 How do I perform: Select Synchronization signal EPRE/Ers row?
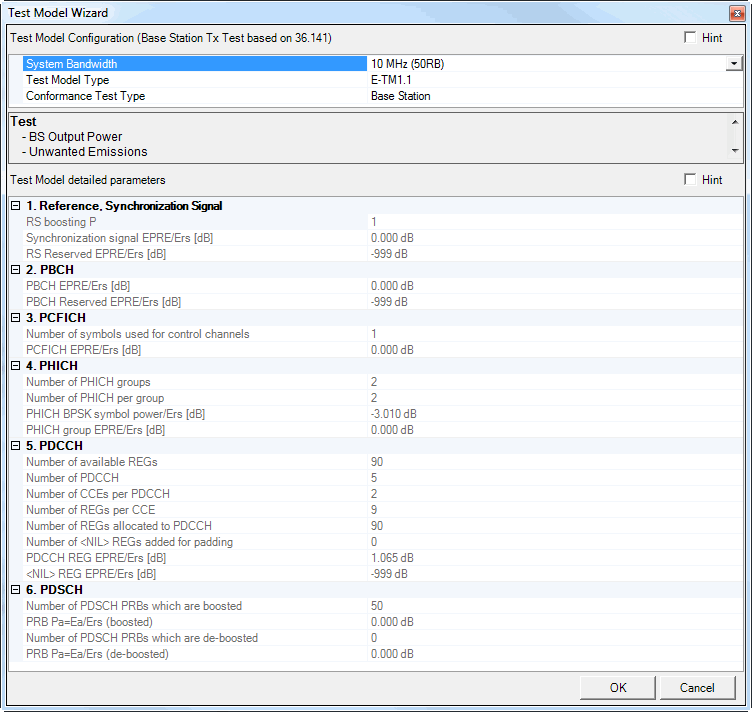pyautogui.click(x=382, y=238)
